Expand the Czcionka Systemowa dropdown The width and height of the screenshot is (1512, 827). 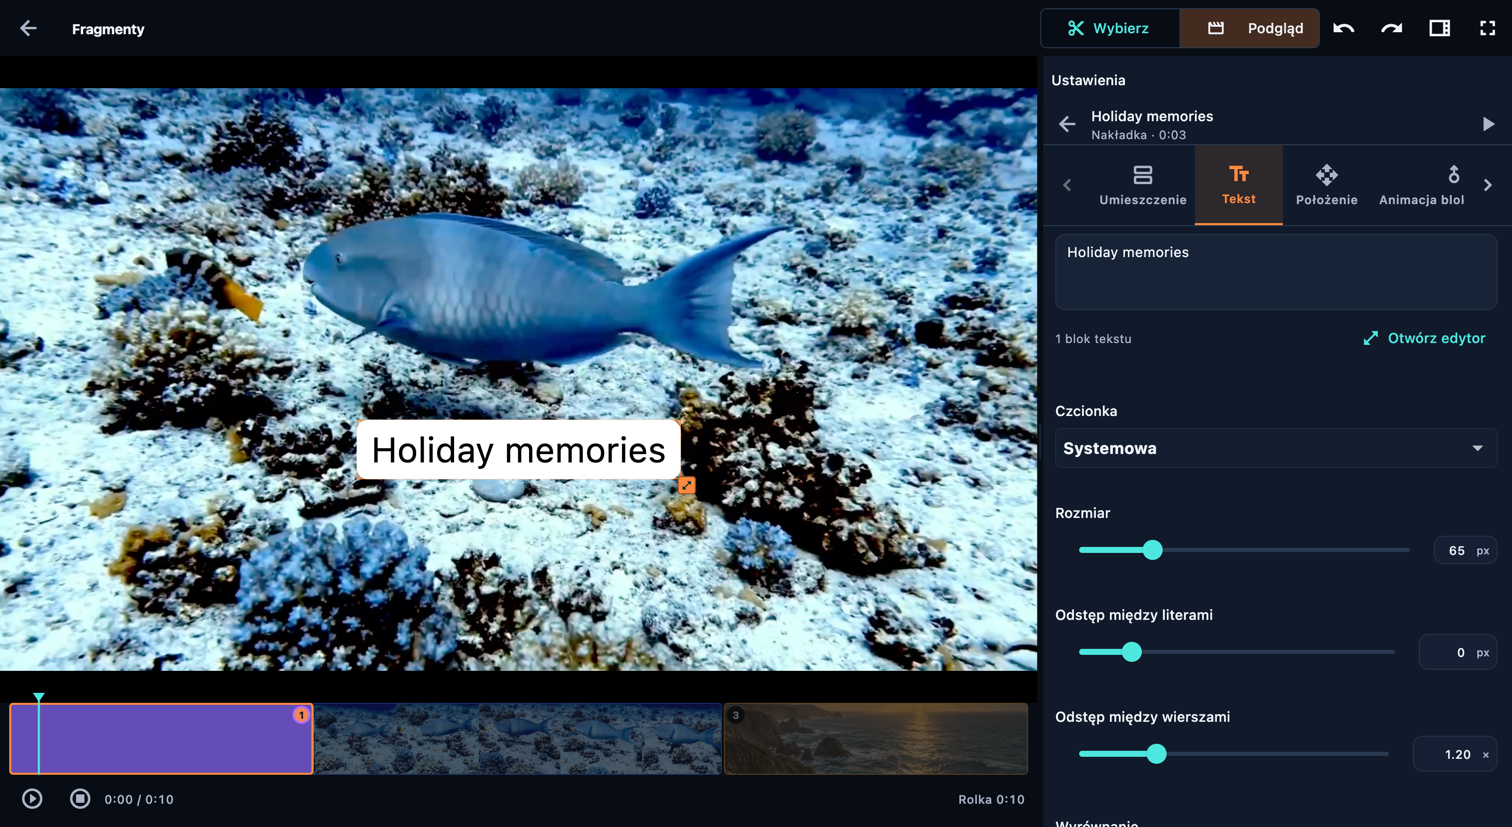[1276, 448]
